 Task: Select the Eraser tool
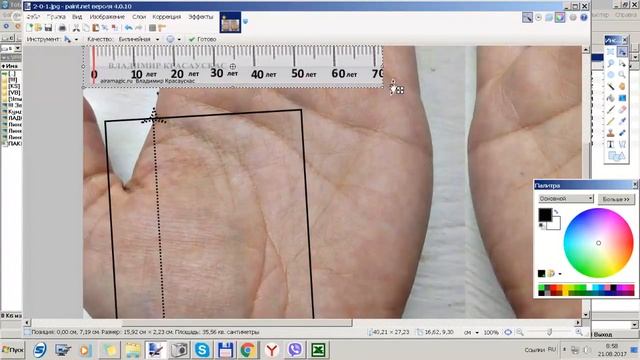coord(622,110)
